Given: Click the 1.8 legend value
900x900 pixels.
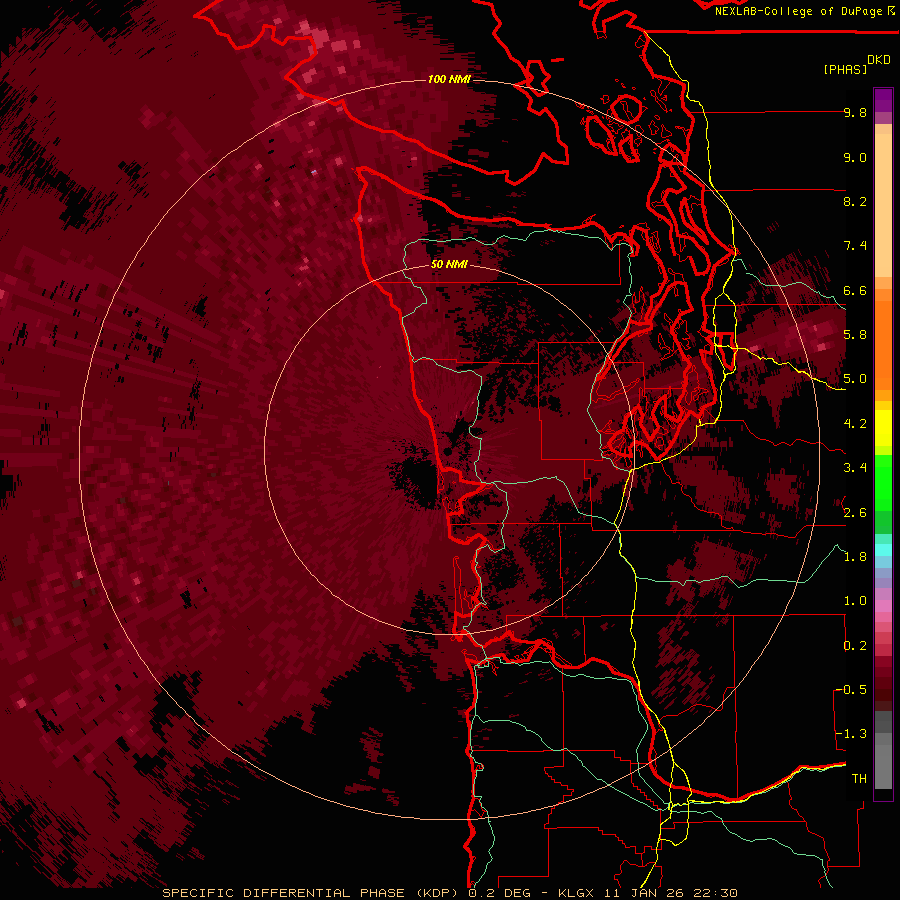Looking at the screenshot, I should [855, 557].
